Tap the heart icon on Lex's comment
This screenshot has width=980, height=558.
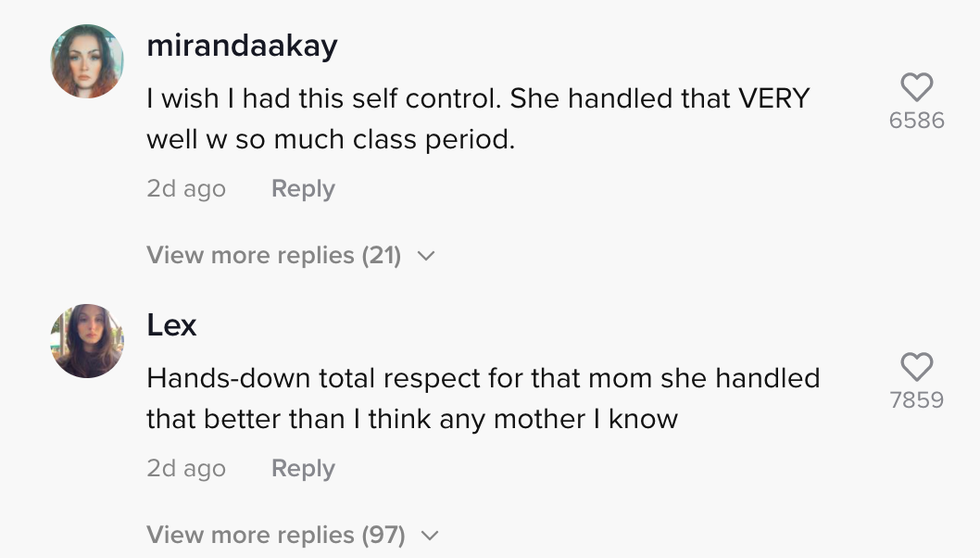tap(916, 367)
